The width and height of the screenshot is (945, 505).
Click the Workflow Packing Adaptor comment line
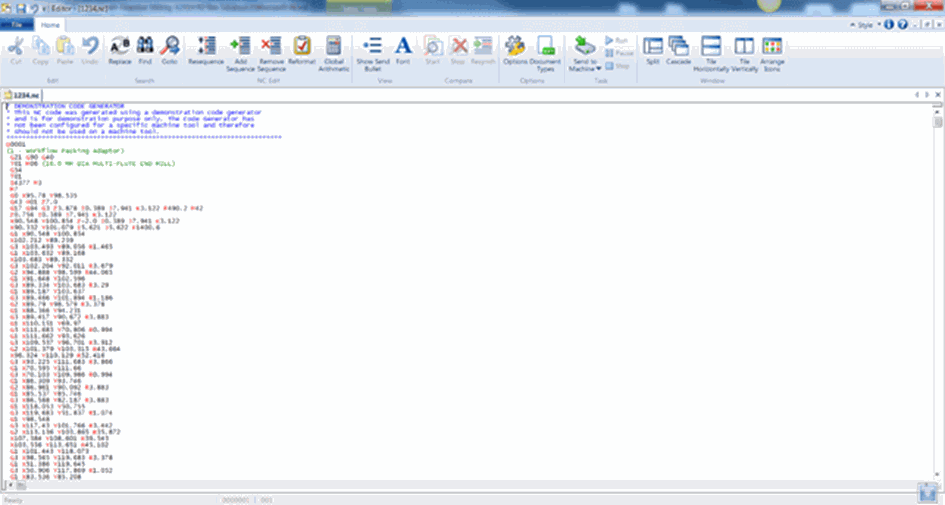(x=65, y=151)
